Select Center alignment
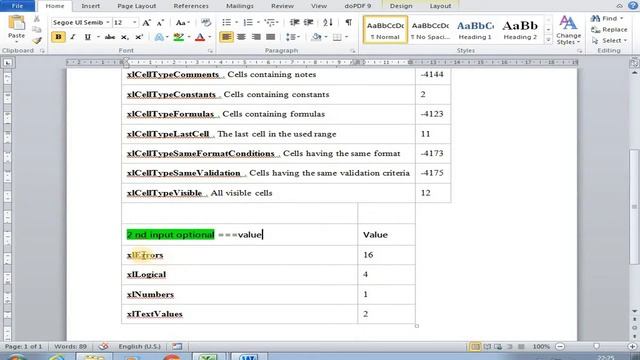The width and height of the screenshot is (640, 360). click(x=241, y=37)
